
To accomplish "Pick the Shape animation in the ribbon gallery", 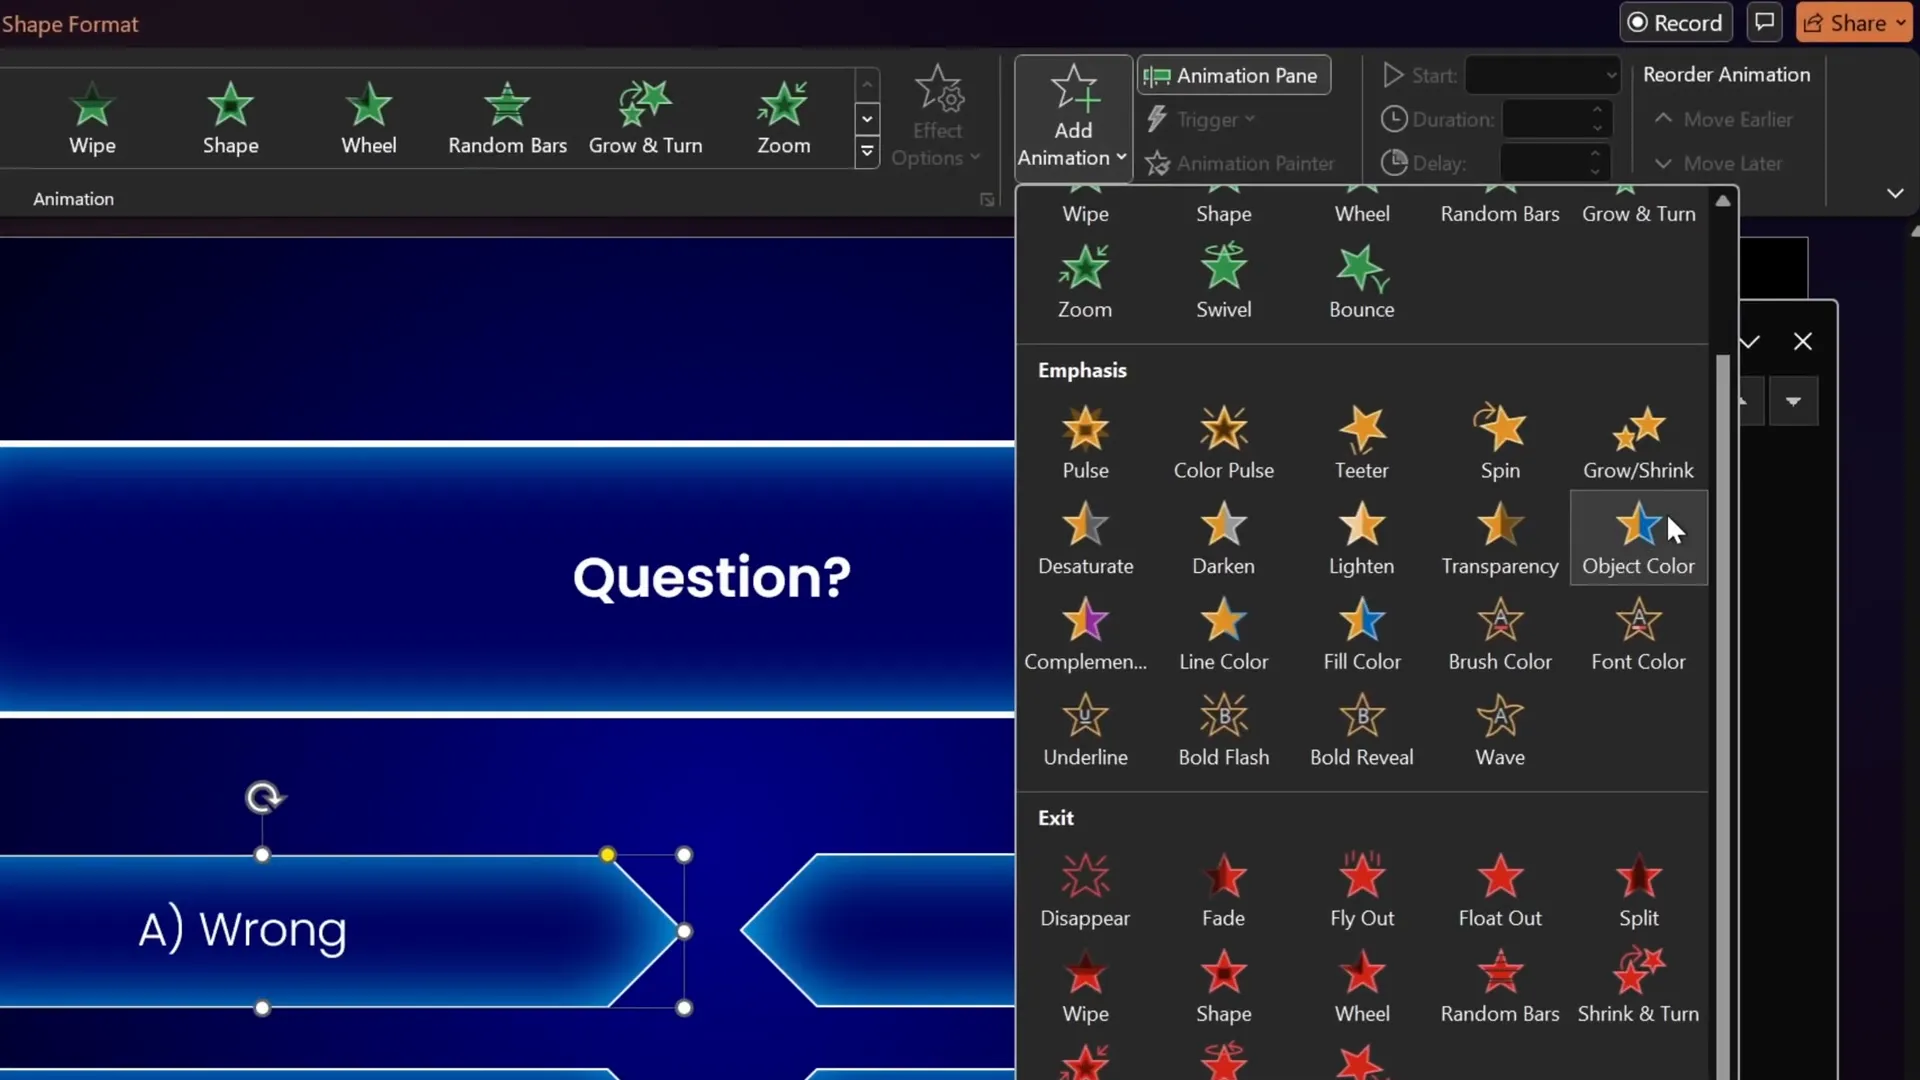I will pyautogui.click(x=230, y=118).
